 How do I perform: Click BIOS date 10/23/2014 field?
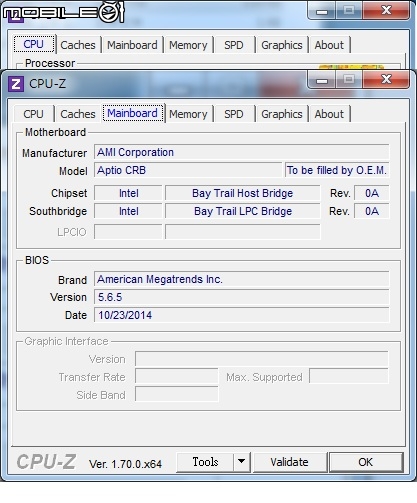pos(241,315)
